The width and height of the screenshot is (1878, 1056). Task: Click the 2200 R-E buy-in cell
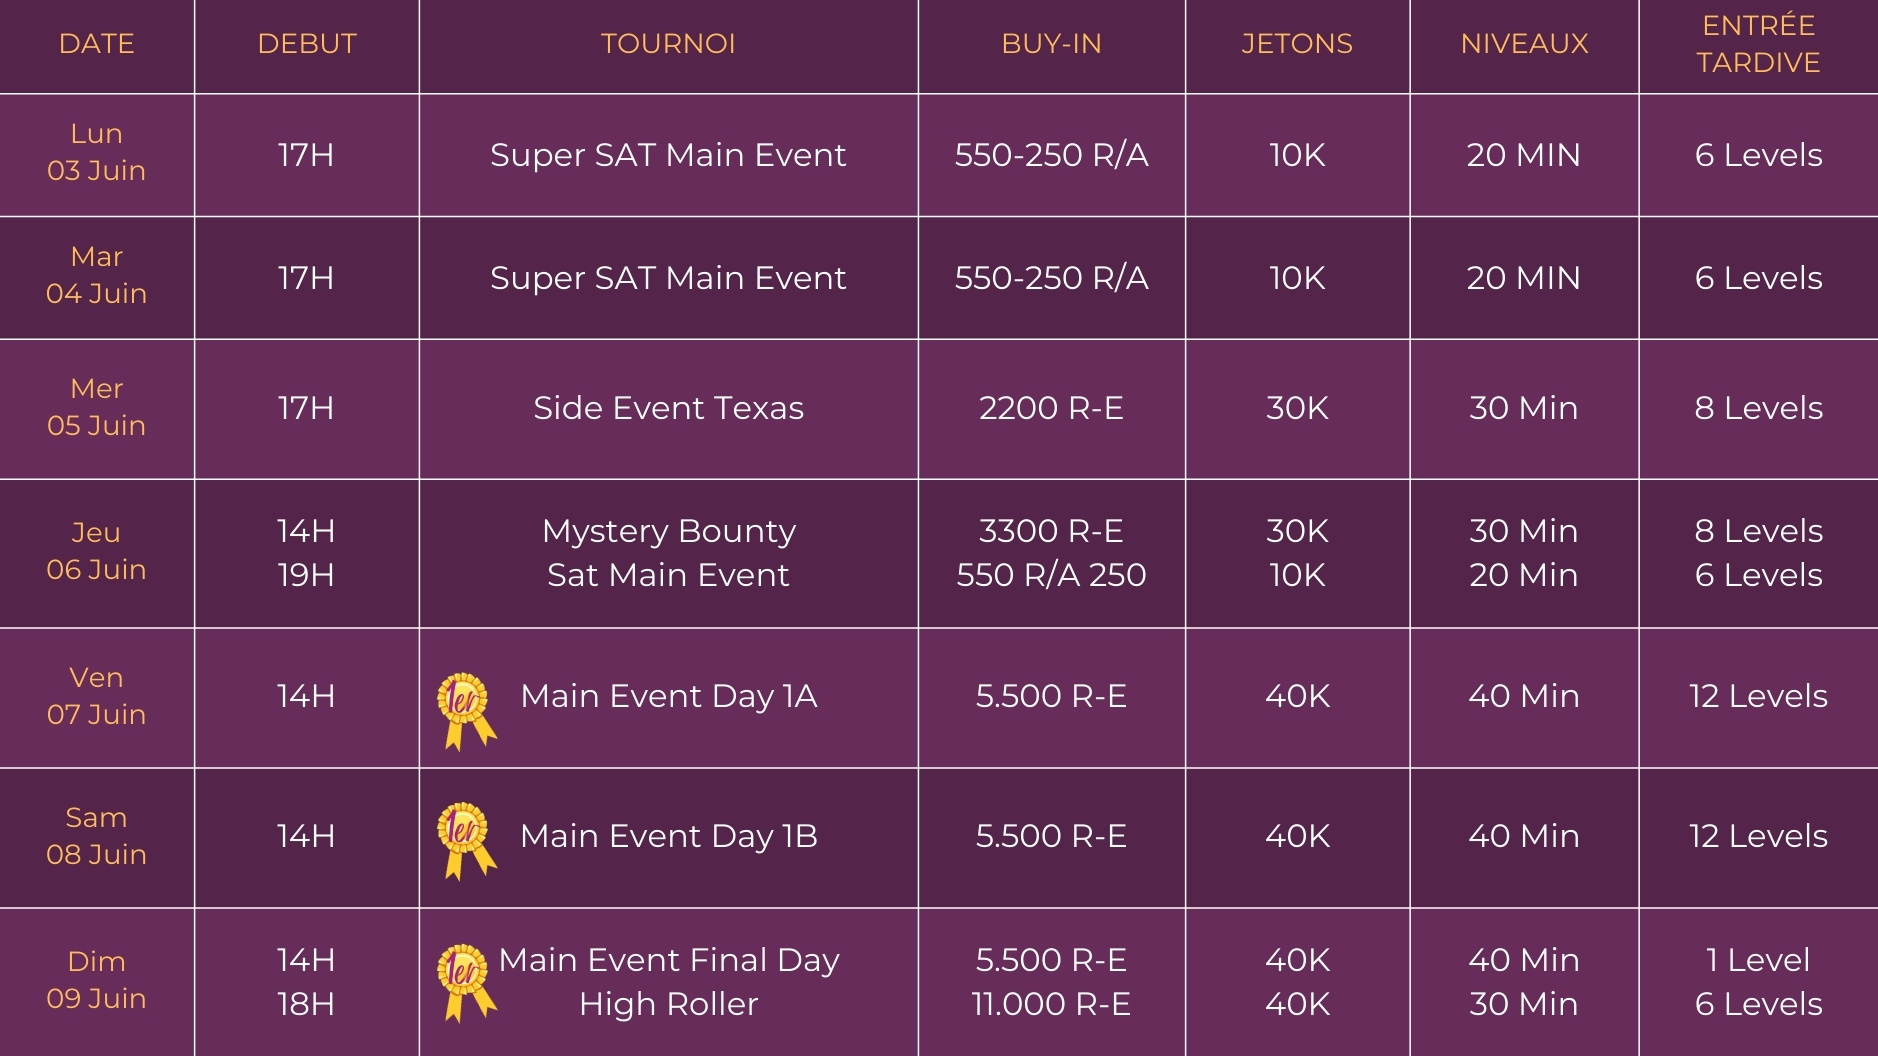coord(1051,408)
